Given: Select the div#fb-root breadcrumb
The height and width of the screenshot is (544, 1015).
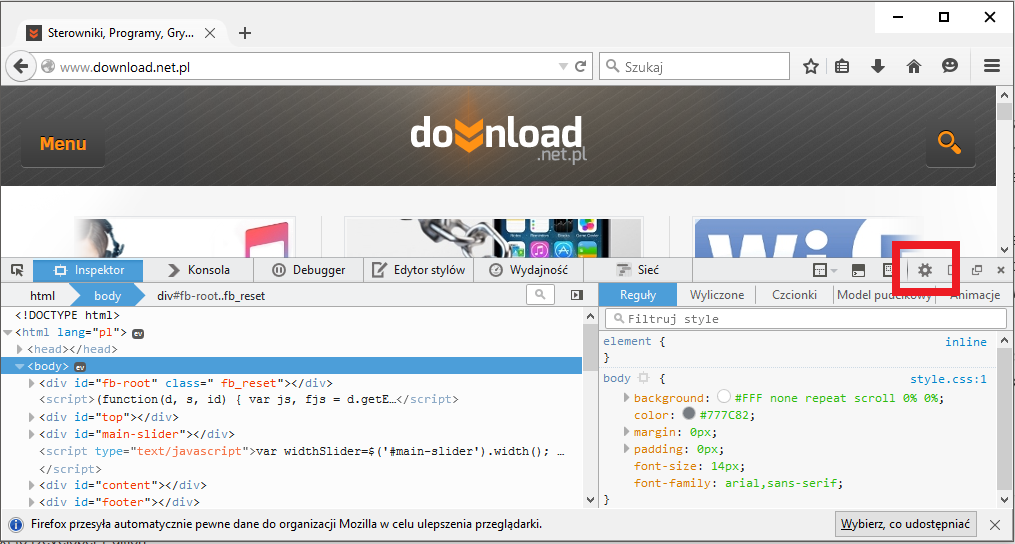Looking at the screenshot, I should tap(211, 296).
